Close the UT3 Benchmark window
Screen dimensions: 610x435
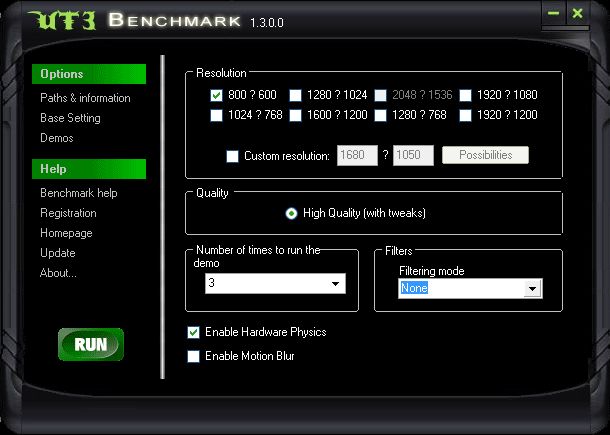pyautogui.click(x=579, y=14)
